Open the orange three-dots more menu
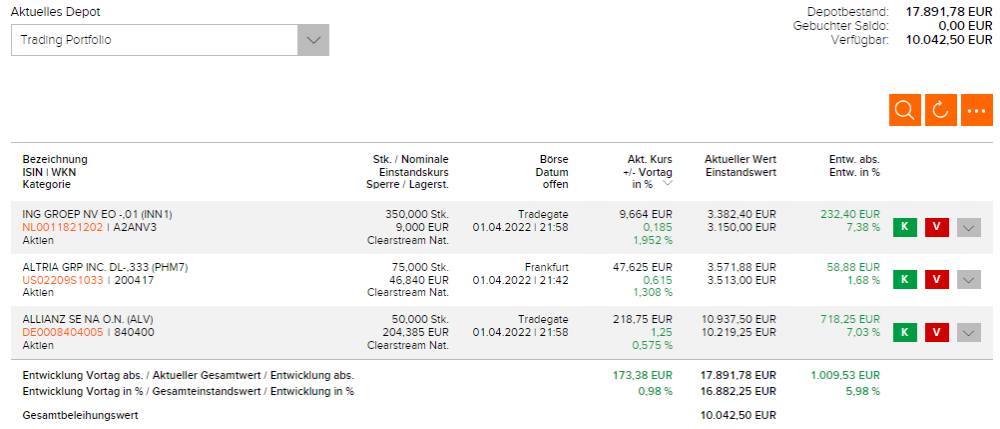Image resolution: width=1000 pixels, height=429 pixels. point(976,110)
